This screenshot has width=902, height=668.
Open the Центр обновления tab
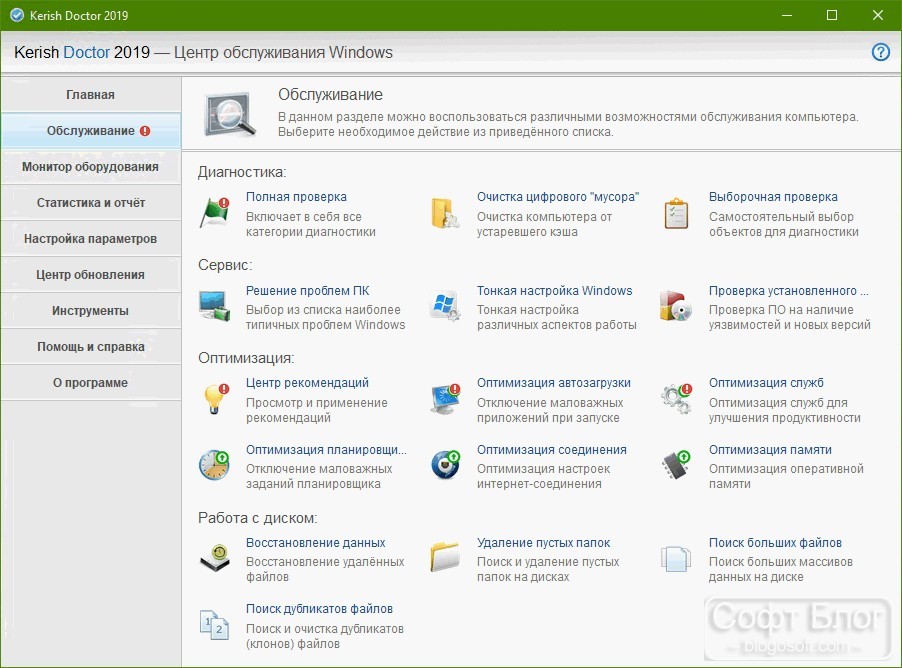point(90,274)
